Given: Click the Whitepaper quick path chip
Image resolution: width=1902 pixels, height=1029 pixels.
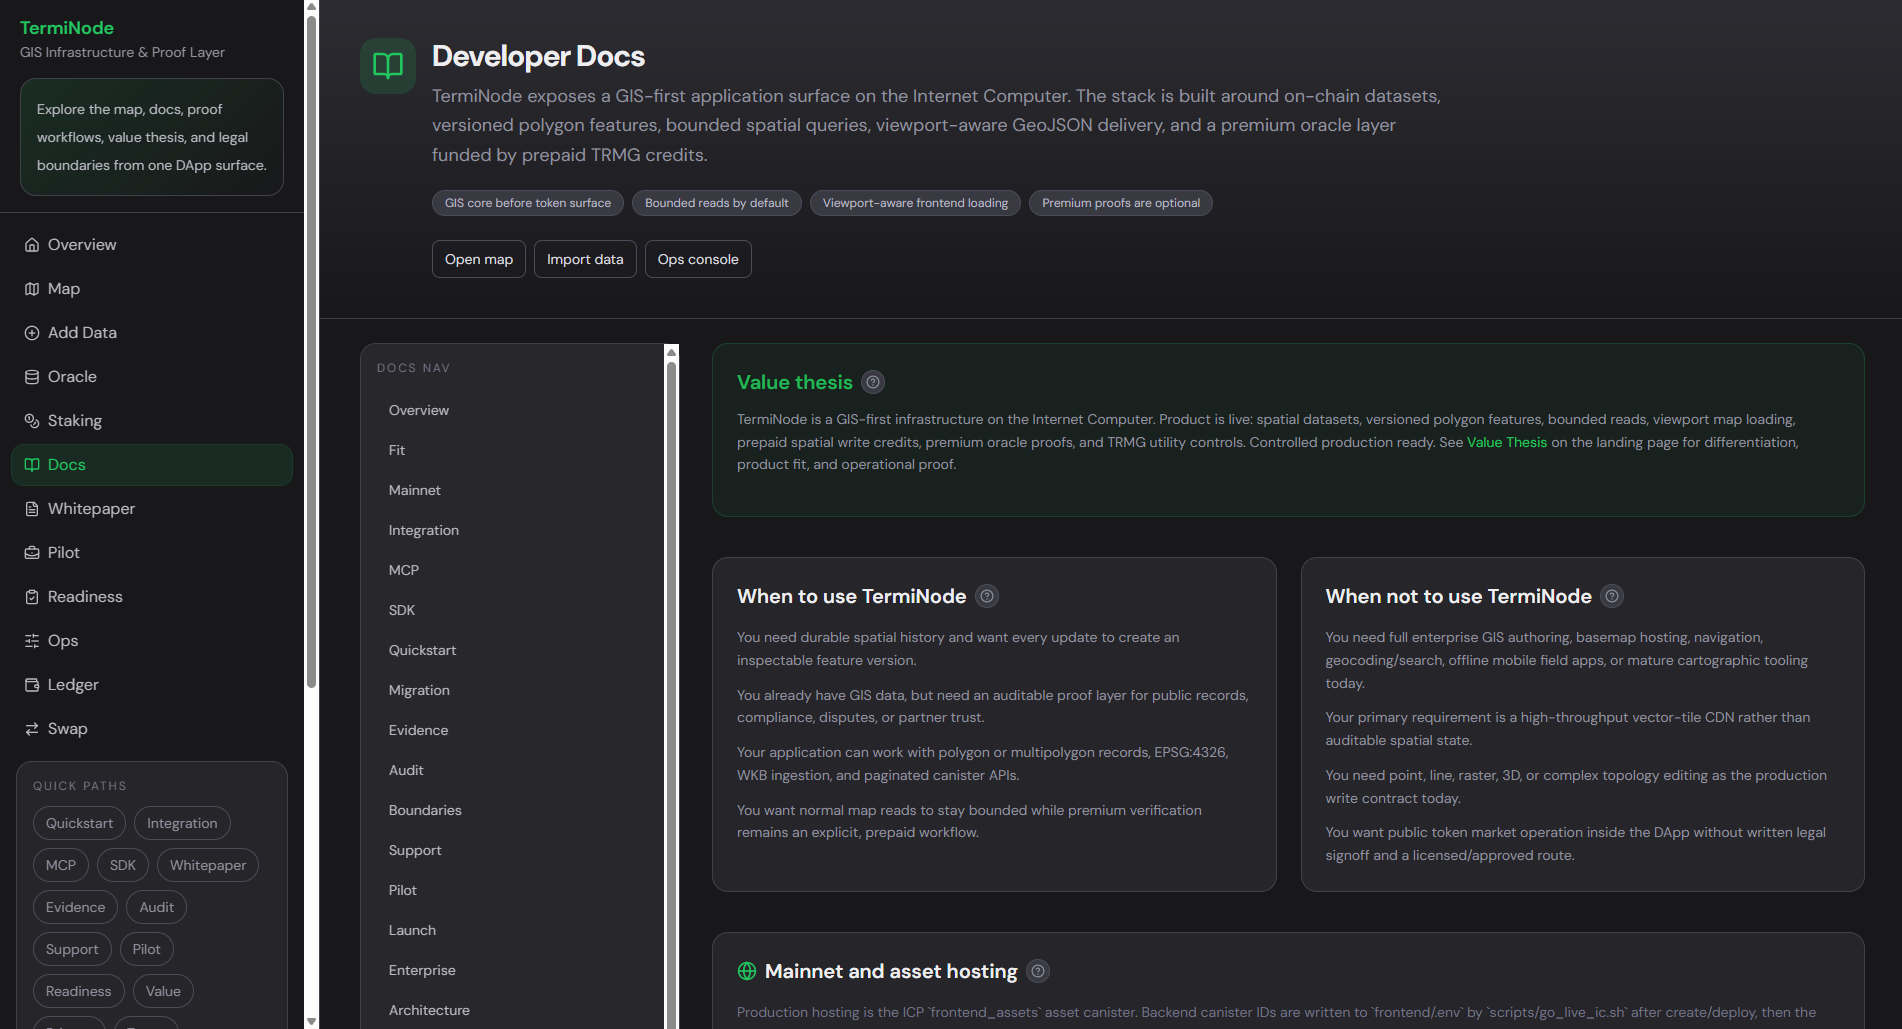Looking at the screenshot, I should point(208,865).
